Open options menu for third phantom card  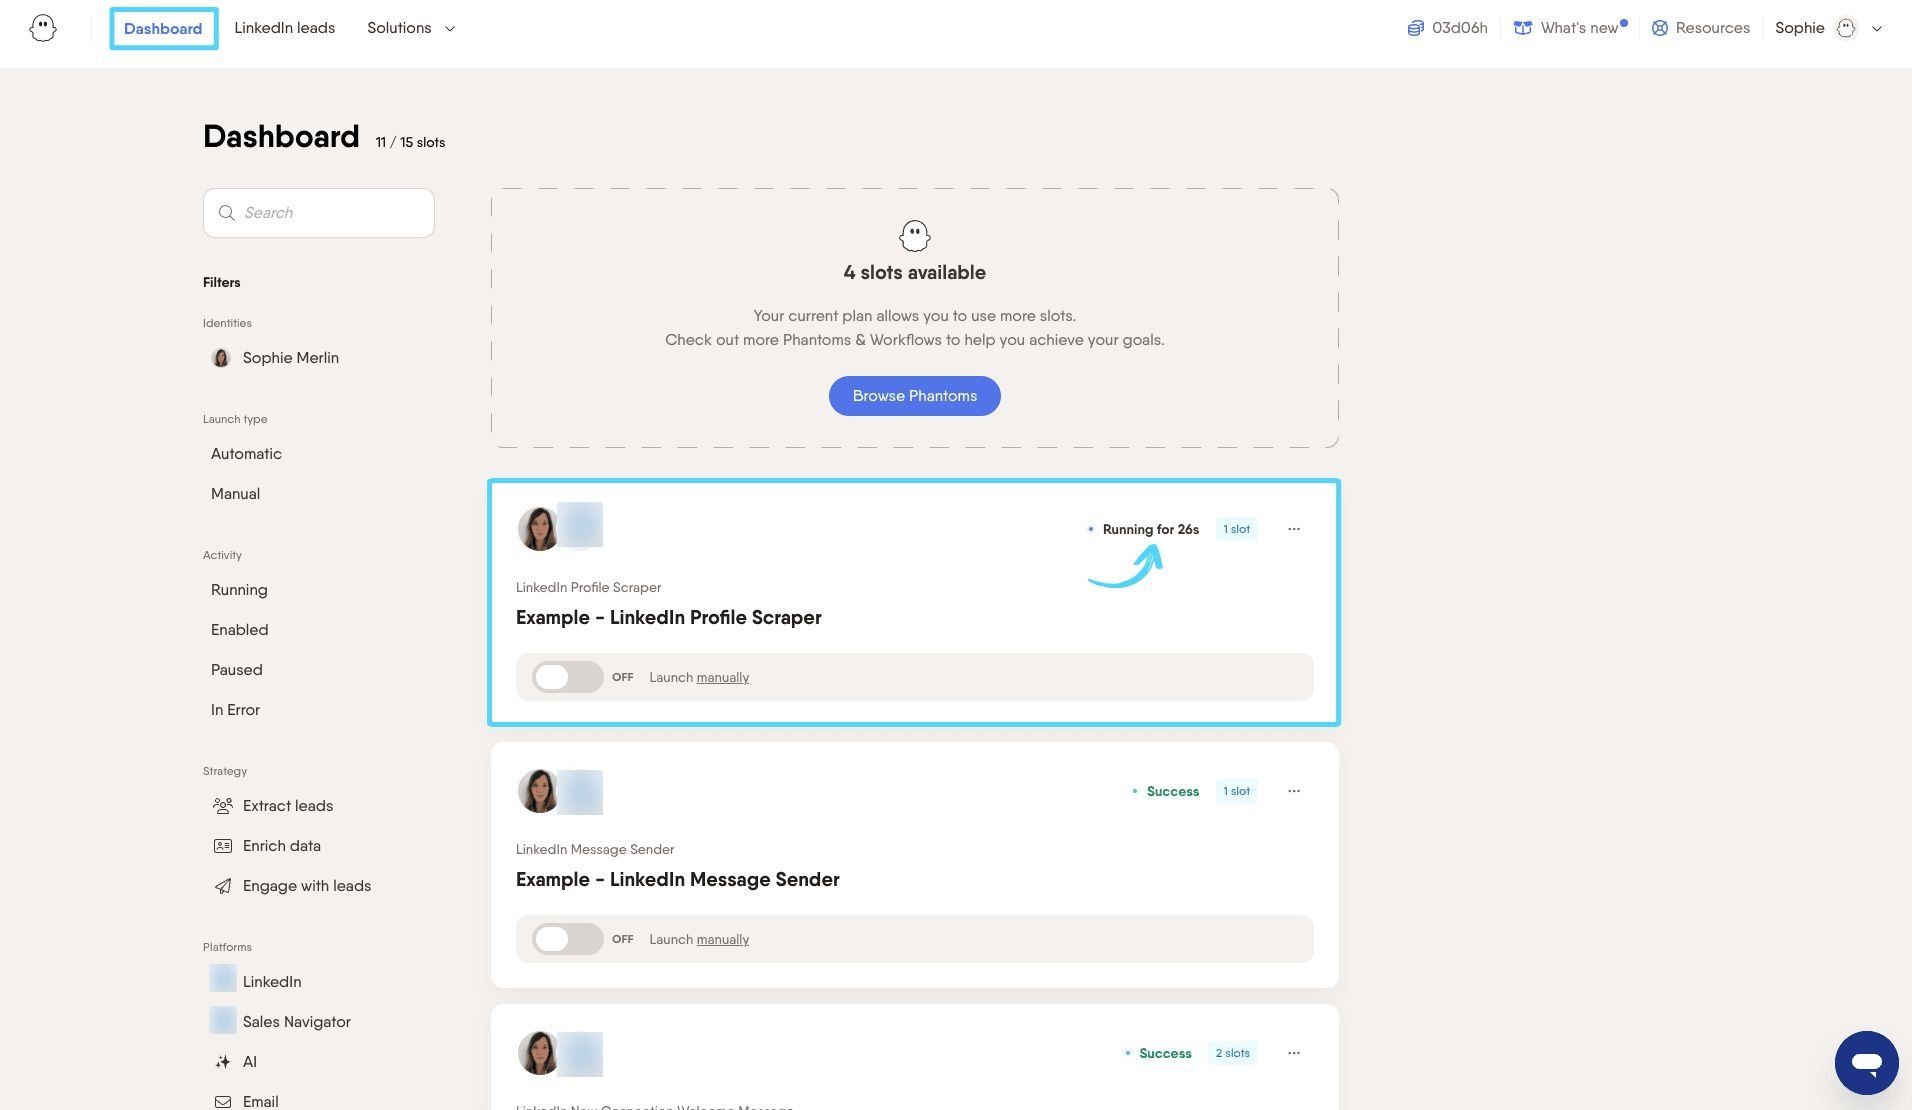[1293, 1053]
